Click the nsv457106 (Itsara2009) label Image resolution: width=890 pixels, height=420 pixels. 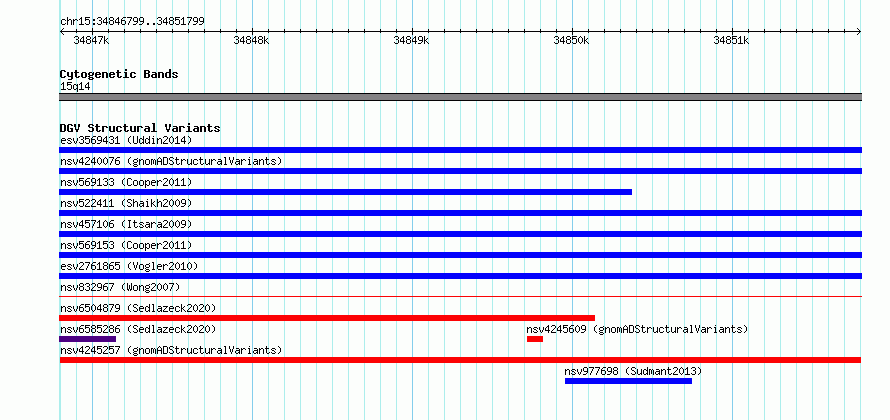(126, 224)
